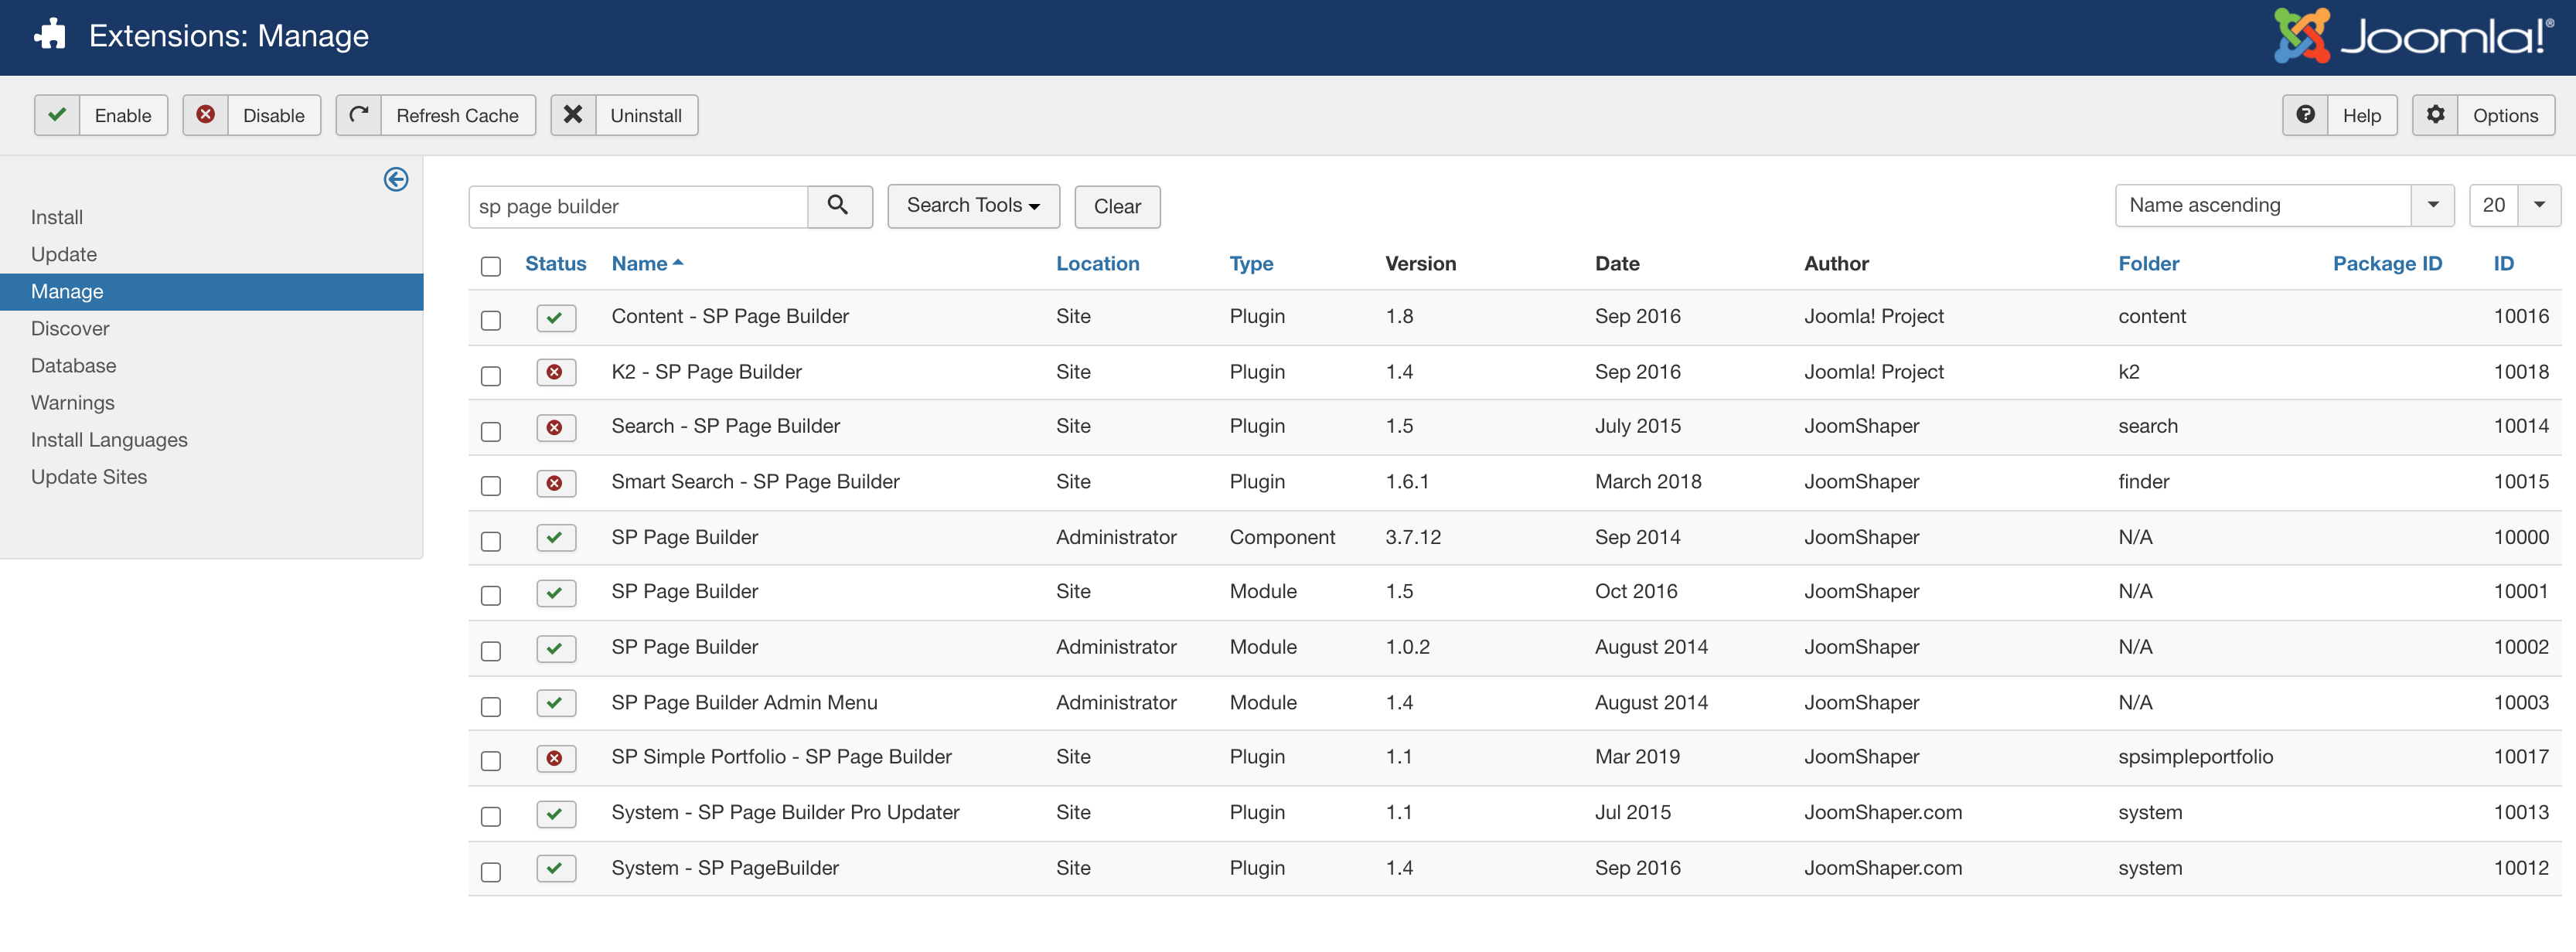Viewport: 2576px width, 952px height.
Task: Open Database in the sidebar
Action: tap(73, 365)
